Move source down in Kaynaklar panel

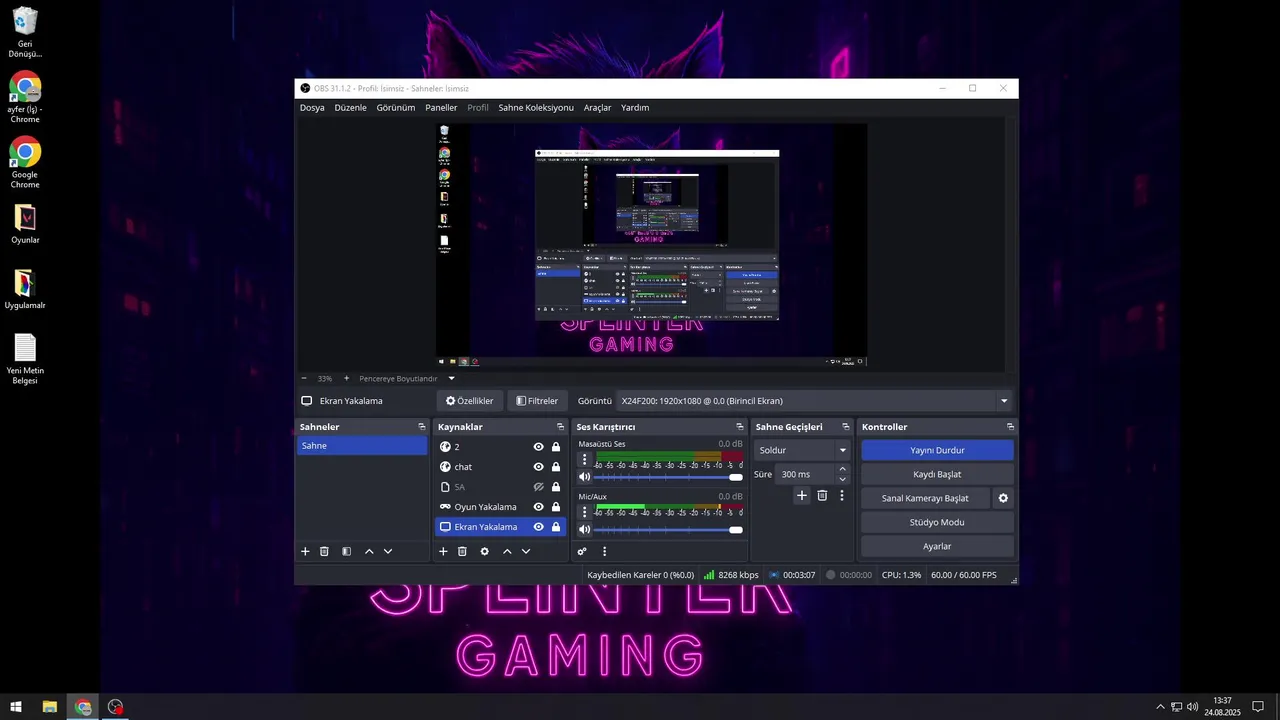[x=526, y=551]
